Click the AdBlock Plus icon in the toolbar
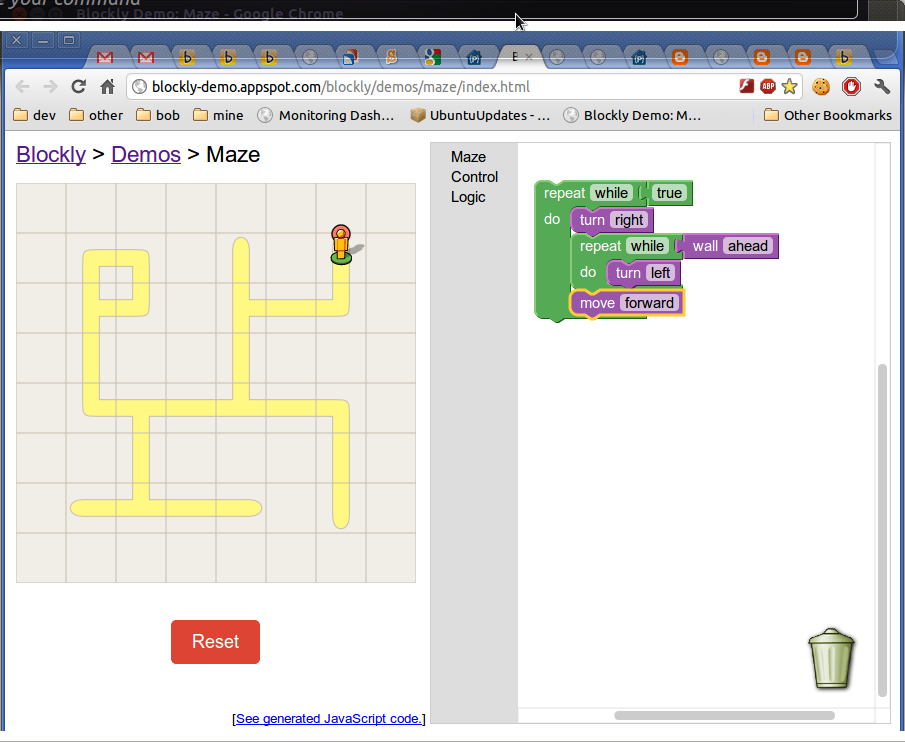 (767, 87)
